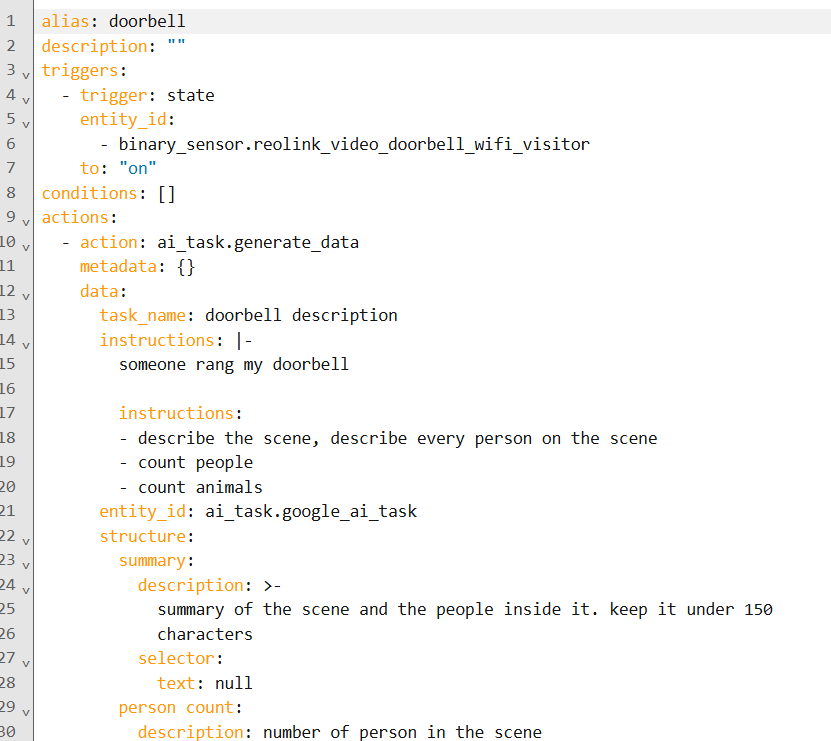Click the summary of the scene text line
This screenshot has width=831, height=741.
click(x=465, y=610)
